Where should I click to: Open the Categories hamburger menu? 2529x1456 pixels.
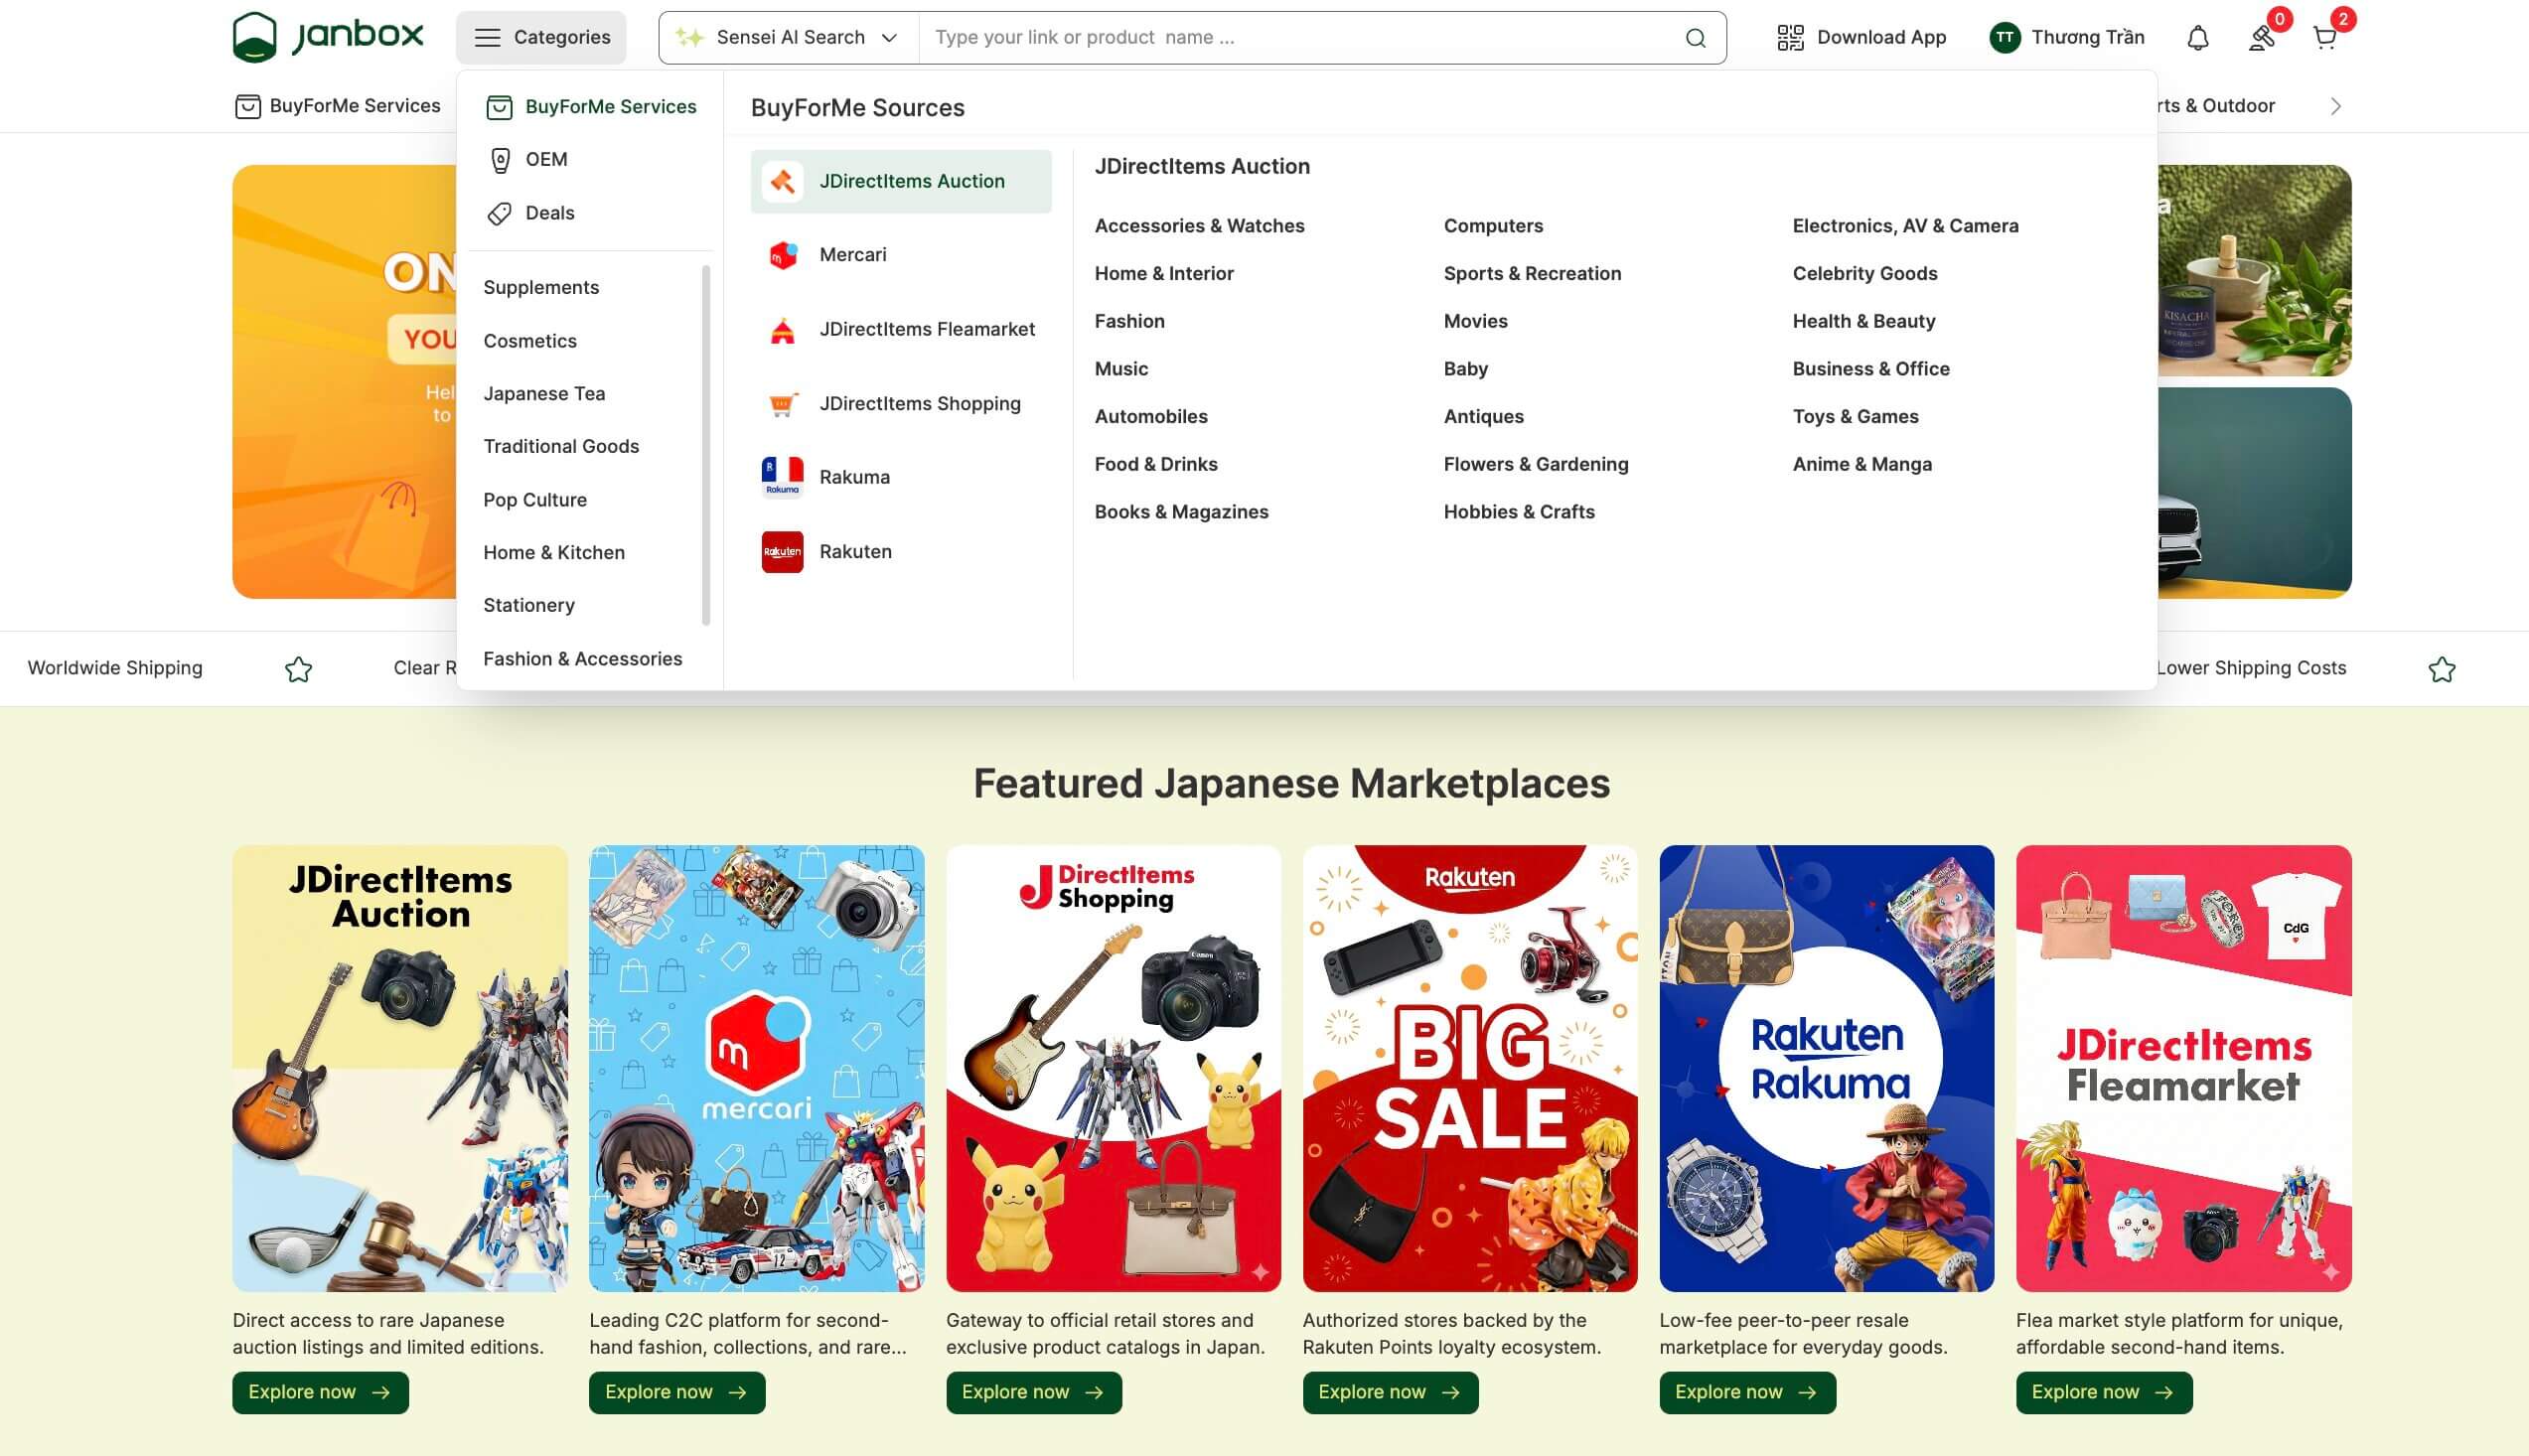click(541, 38)
